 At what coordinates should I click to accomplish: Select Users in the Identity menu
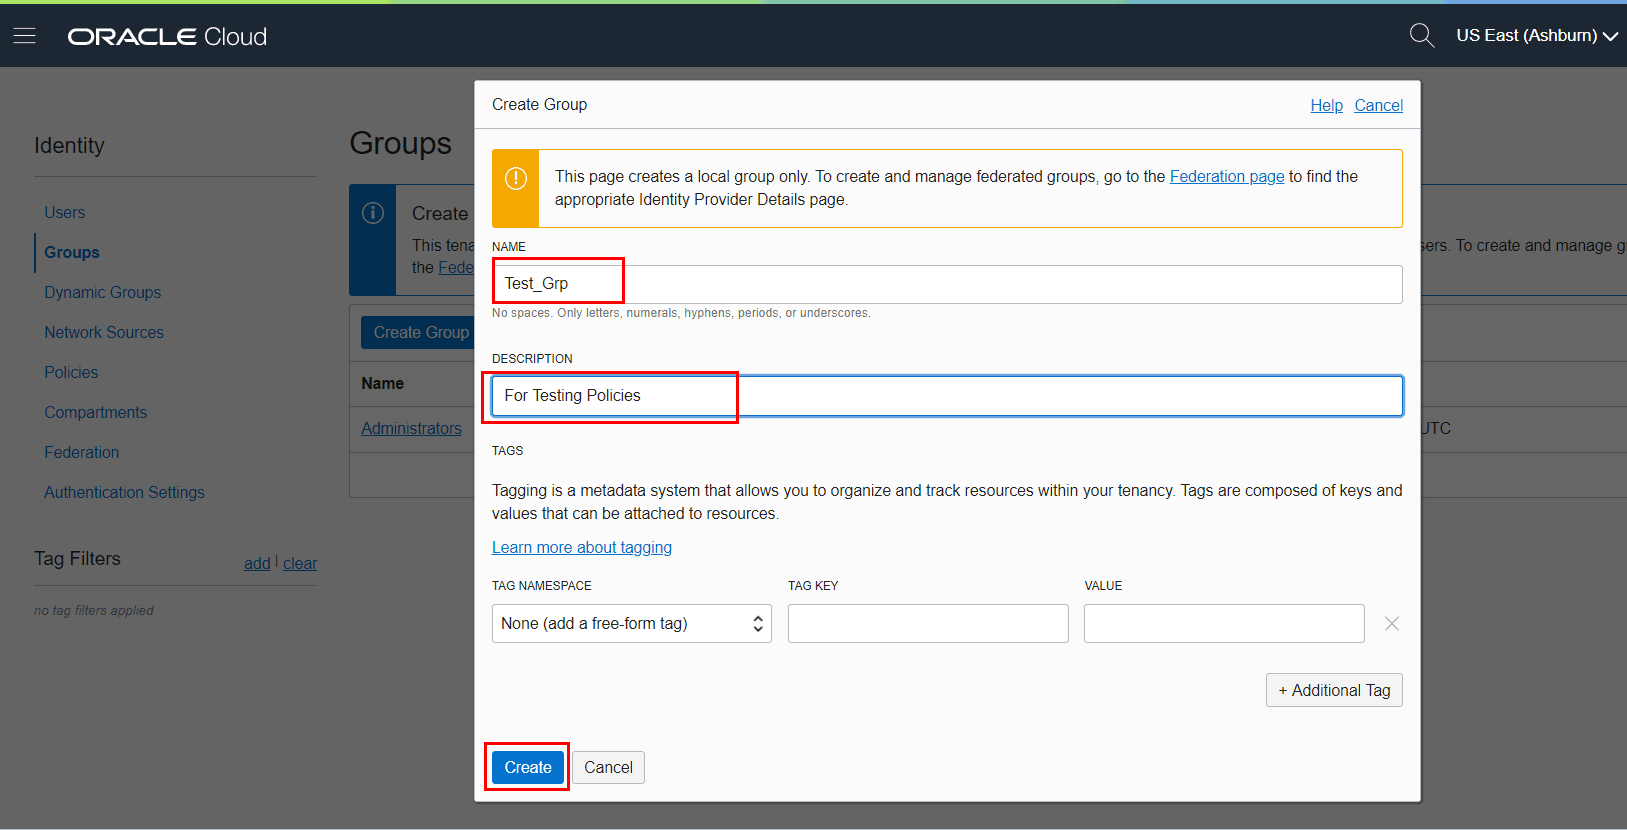(x=65, y=212)
